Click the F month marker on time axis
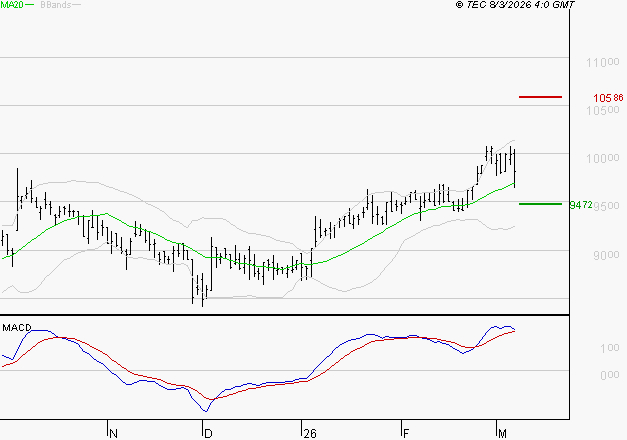Screen dimensions: 627x440 coord(406,434)
